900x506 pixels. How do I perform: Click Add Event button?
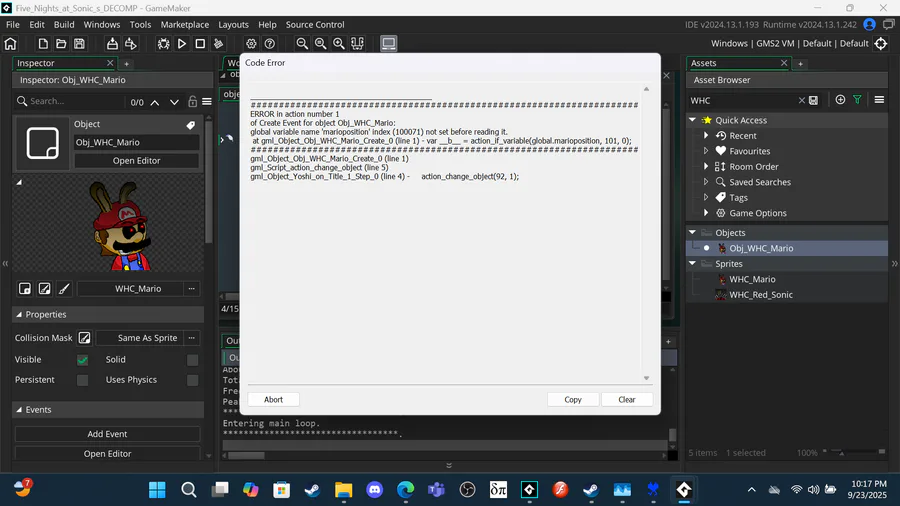pos(107,434)
